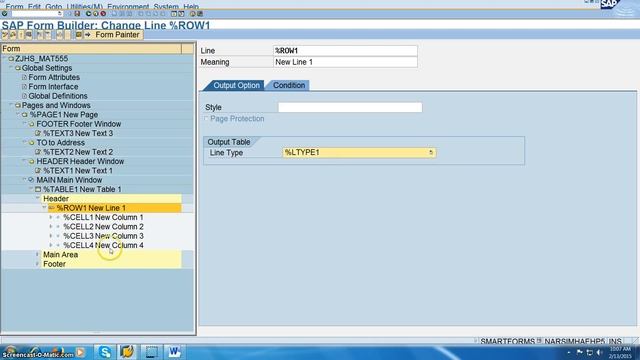
Task: Select FOOTER Footer Window node
Action: (78, 124)
